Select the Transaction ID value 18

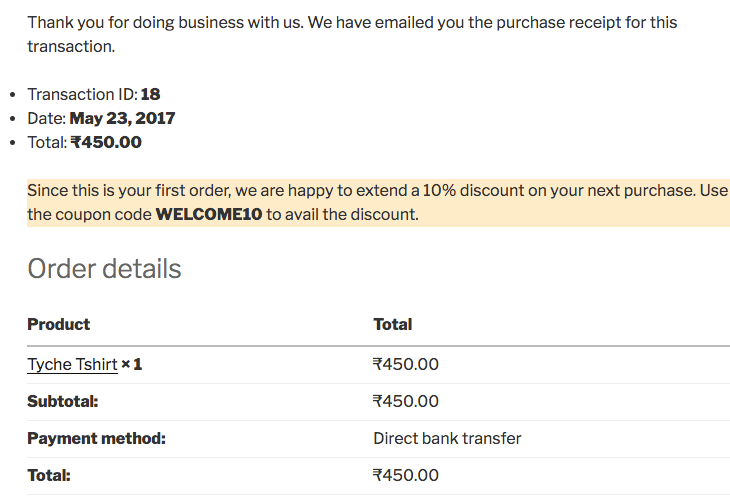(x=150, y=95)
